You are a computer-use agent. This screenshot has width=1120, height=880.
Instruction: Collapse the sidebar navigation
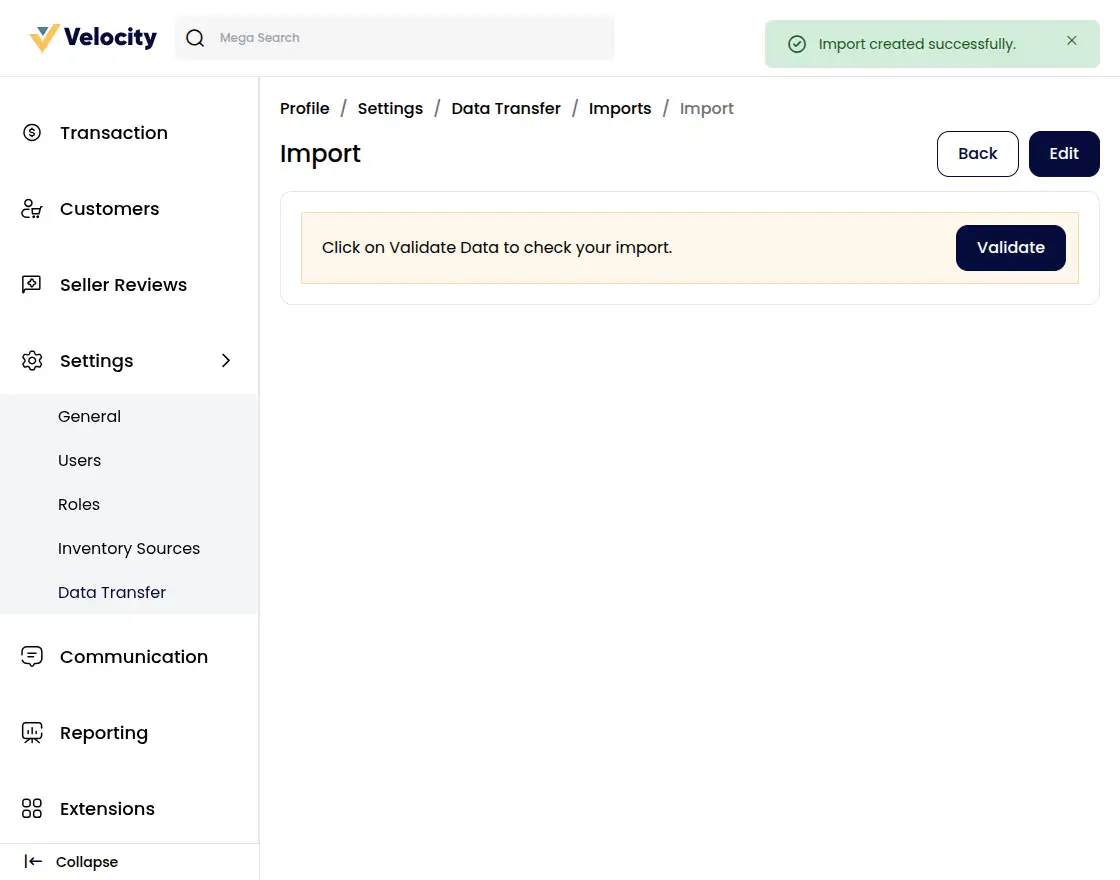coord(72,862)
